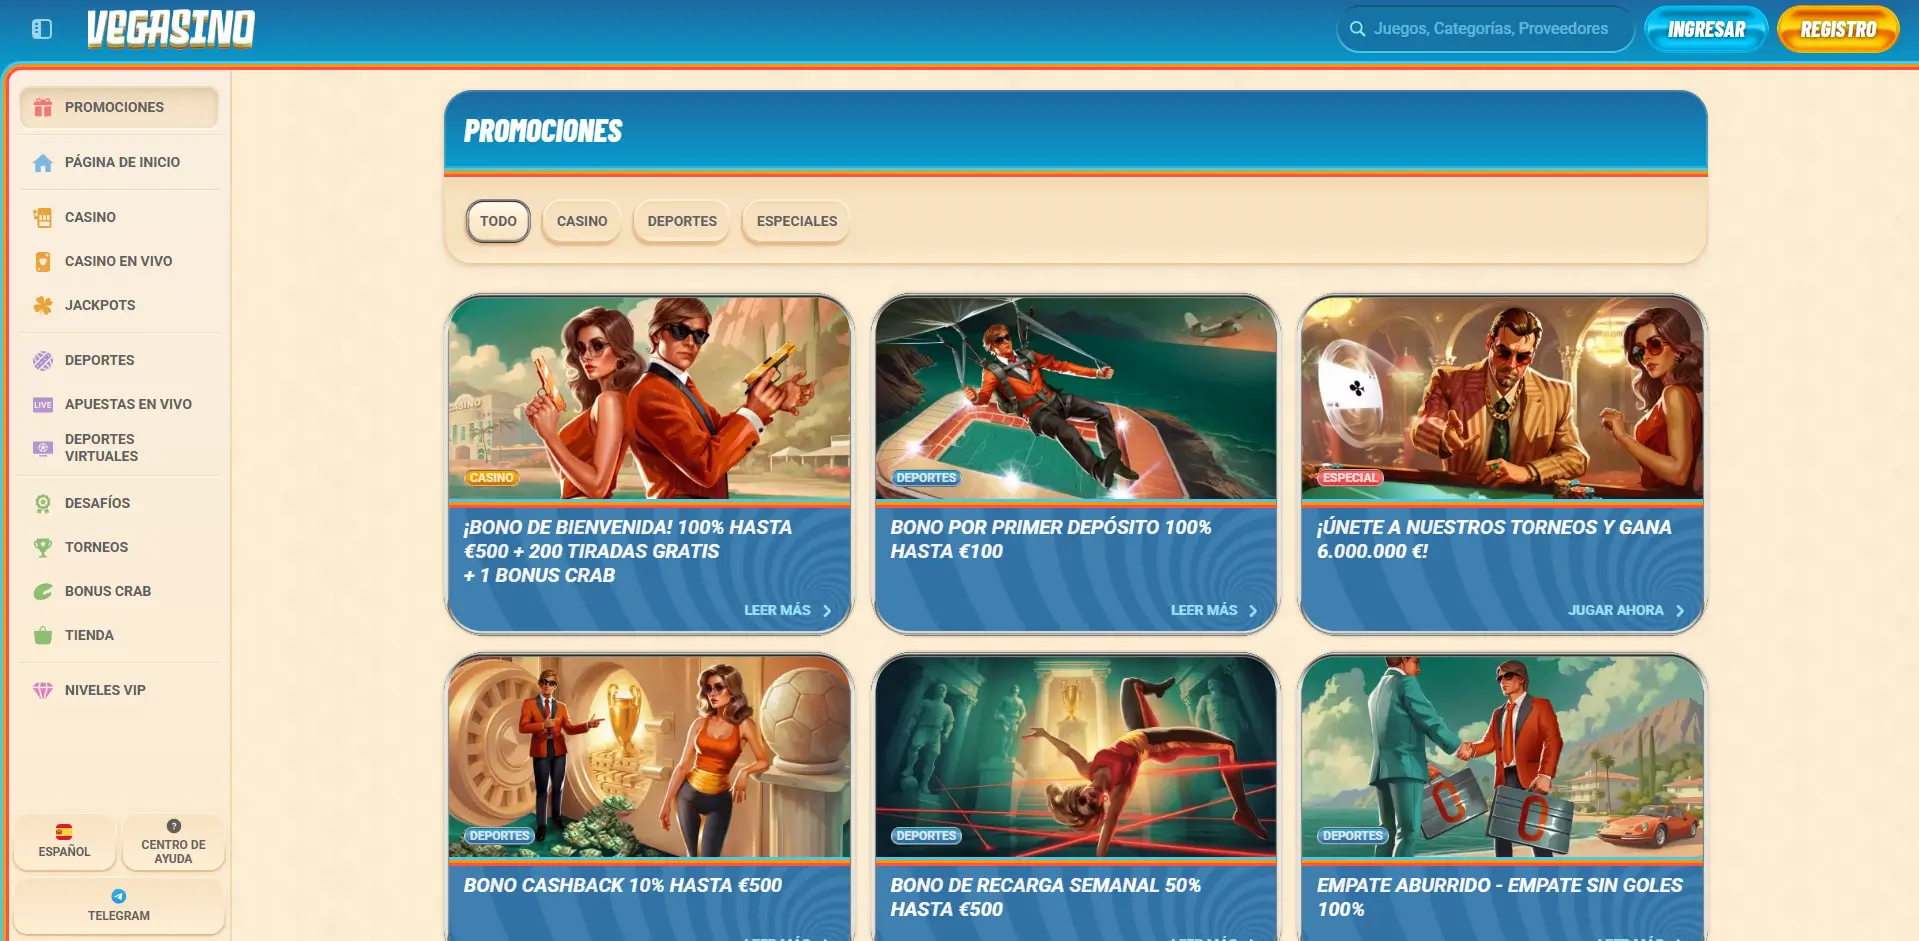
Task: Click the Vegasino logo
Action: (x=171, y=29)
